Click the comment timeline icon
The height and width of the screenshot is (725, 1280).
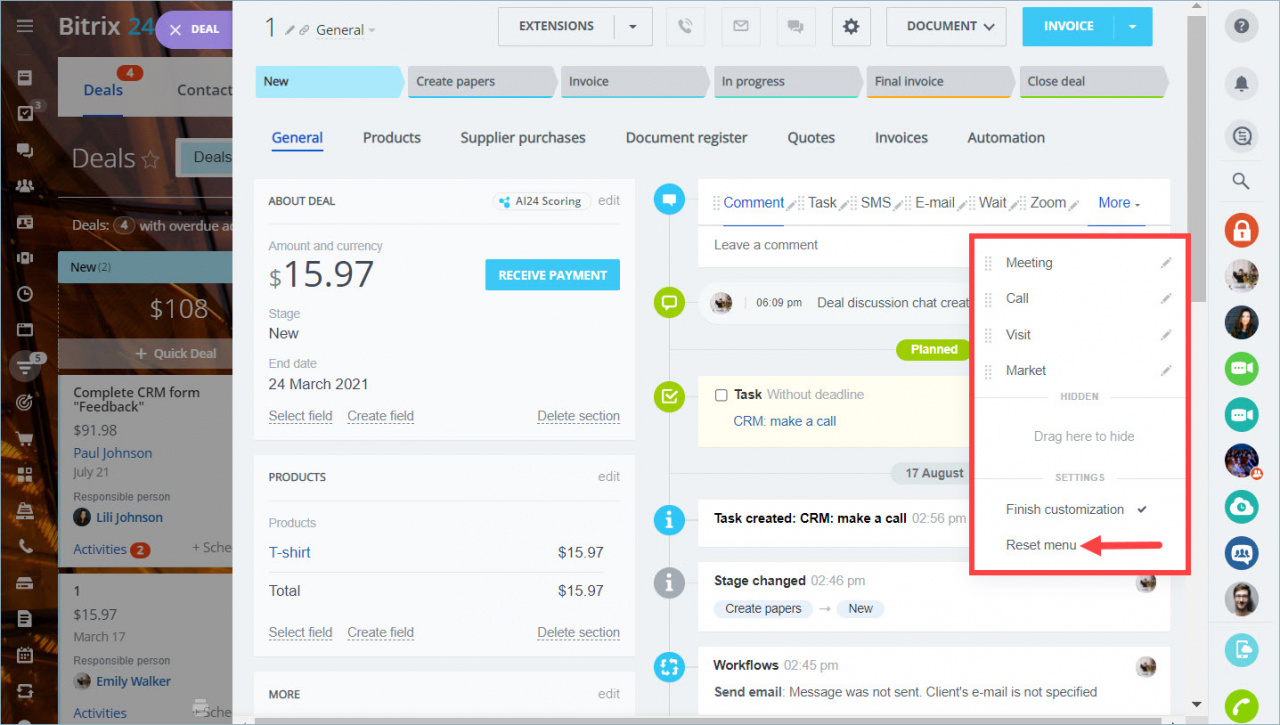[x=669, y=200]
